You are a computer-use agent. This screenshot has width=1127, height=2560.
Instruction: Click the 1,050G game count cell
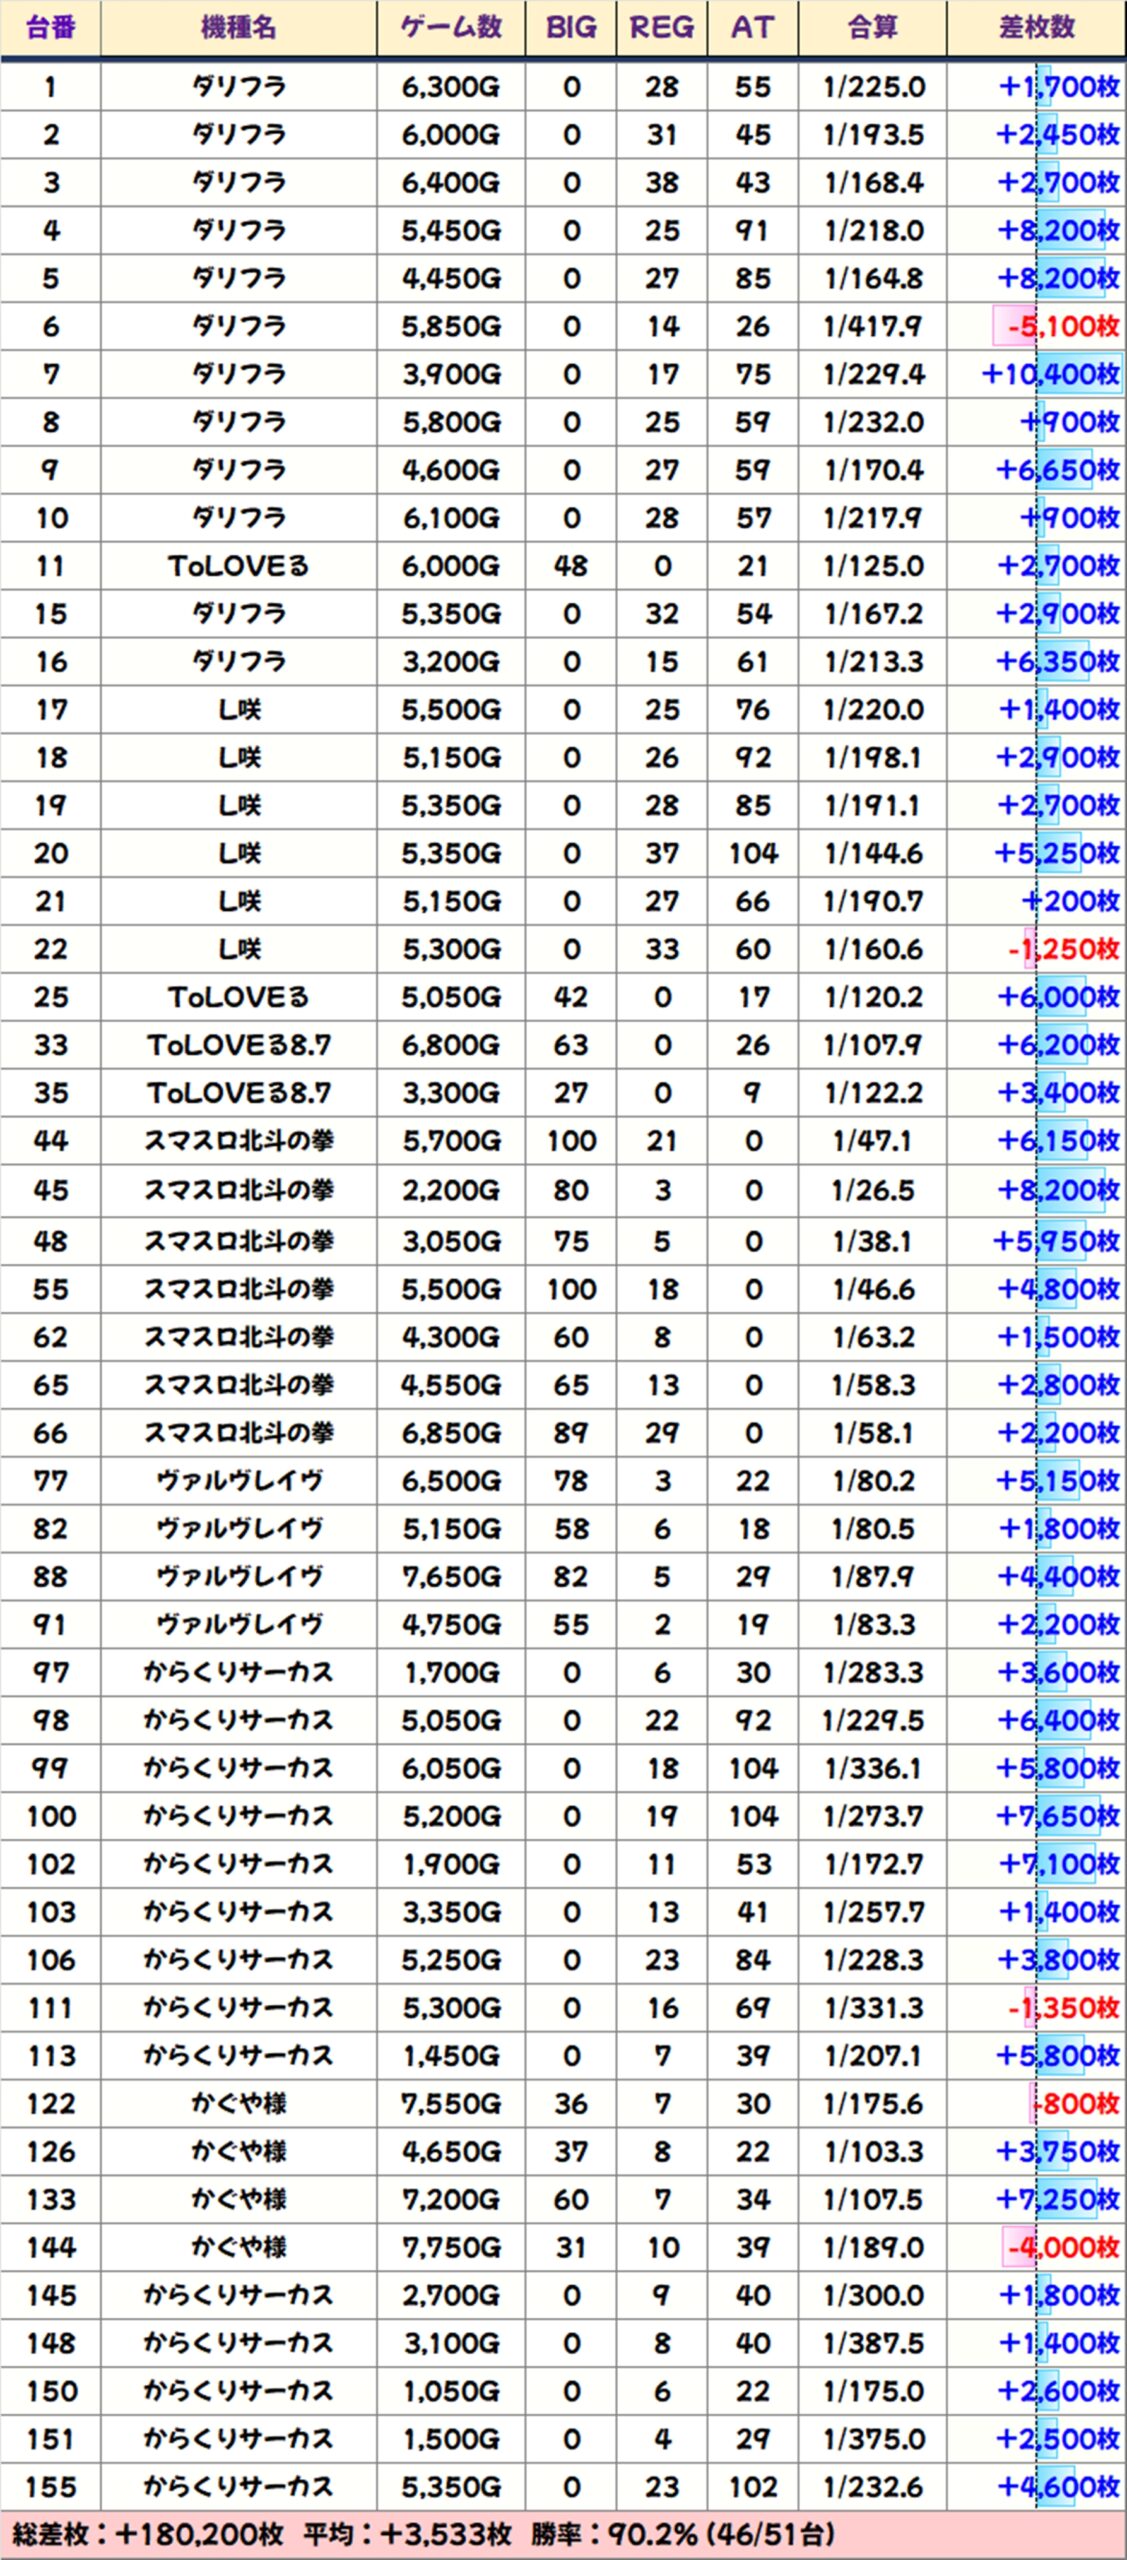451,2392
